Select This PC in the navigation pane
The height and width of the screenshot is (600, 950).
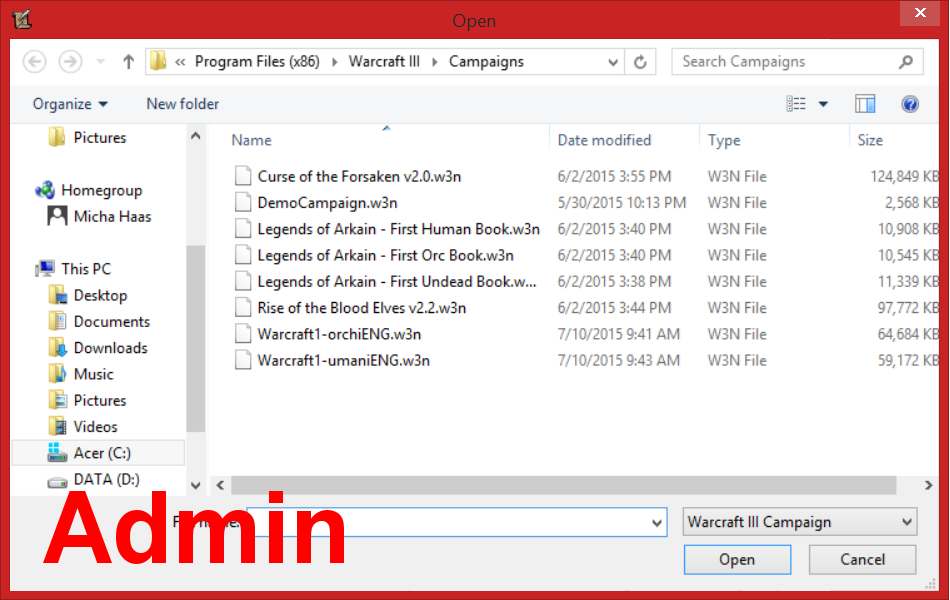86,269
